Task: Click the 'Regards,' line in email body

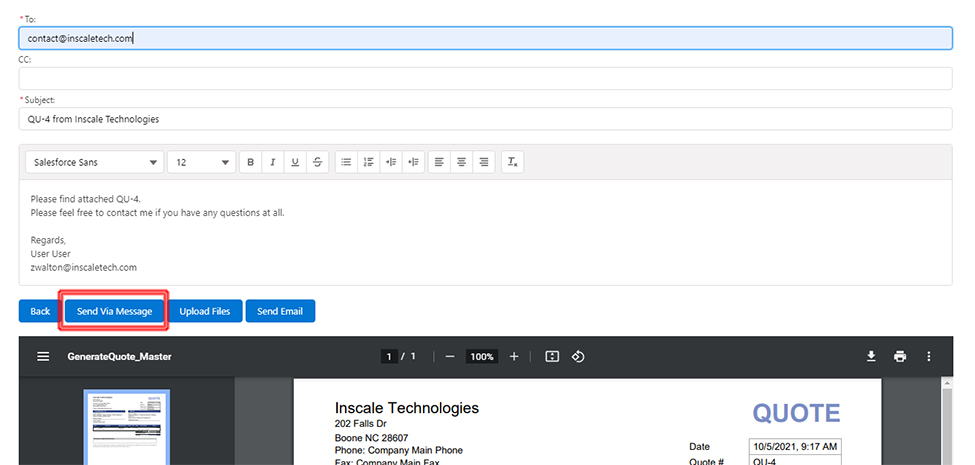Action: (x=48, y=240)
